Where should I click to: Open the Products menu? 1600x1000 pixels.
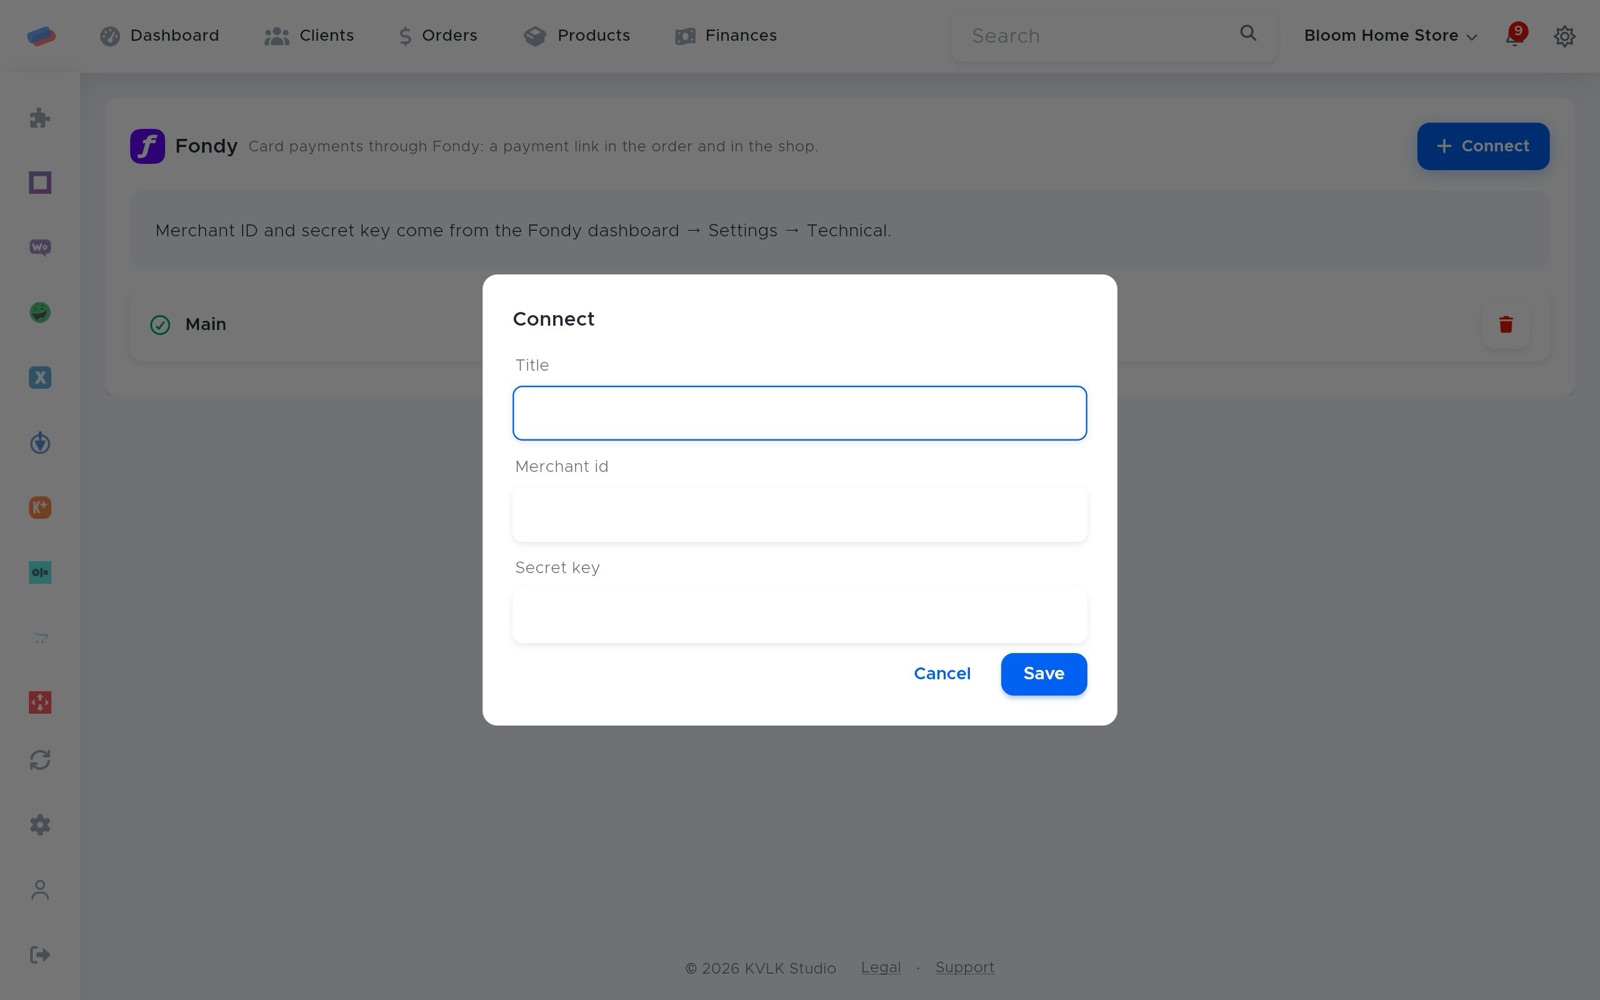pos(577,36)
